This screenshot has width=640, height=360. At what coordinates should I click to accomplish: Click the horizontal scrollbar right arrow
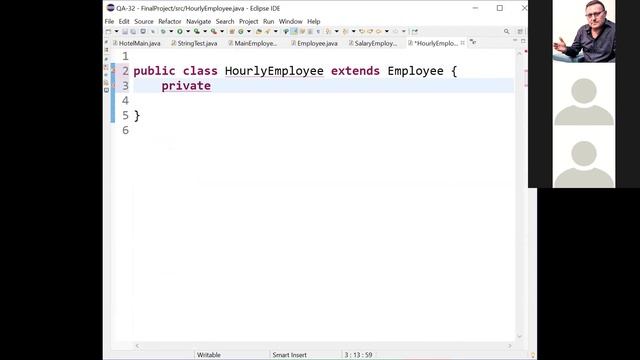click(509, 346)
